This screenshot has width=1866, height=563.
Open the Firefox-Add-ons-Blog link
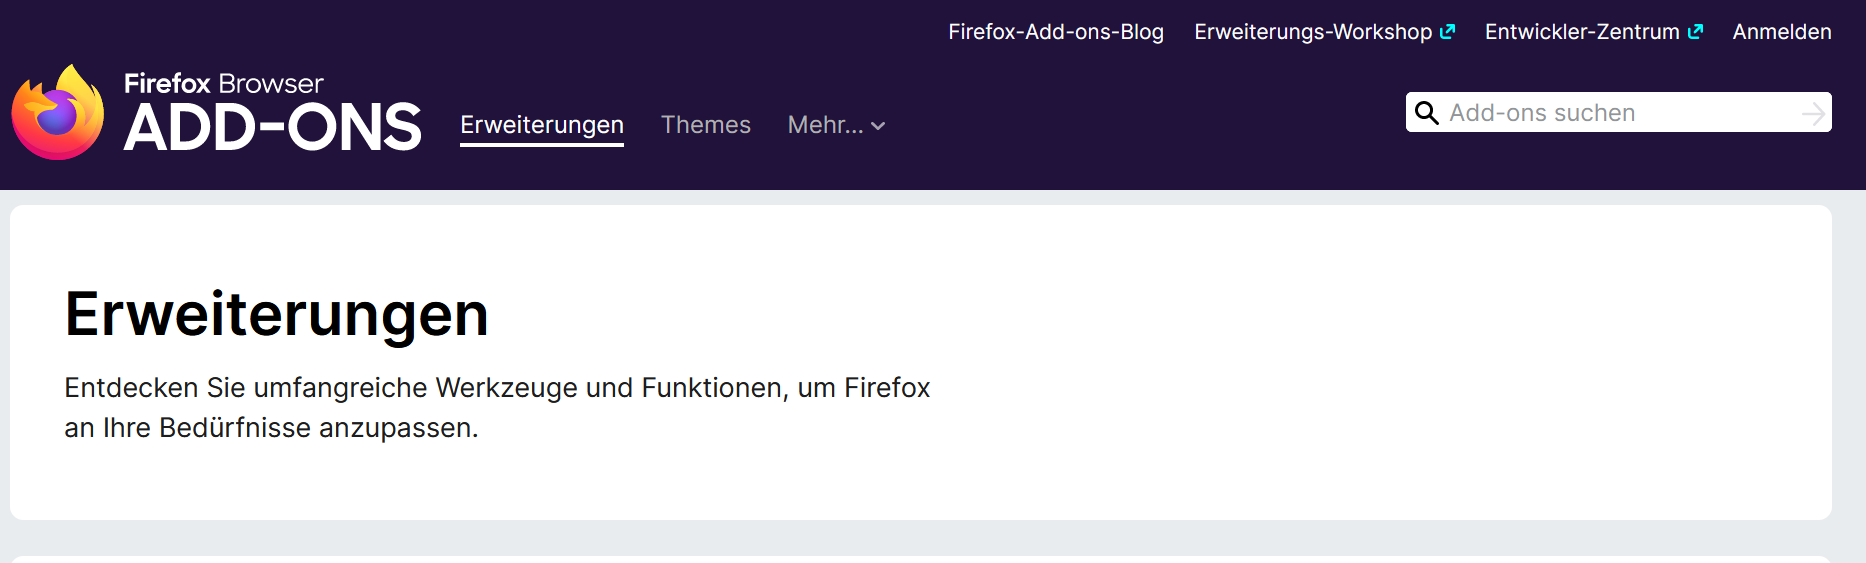pos(1056,32)
